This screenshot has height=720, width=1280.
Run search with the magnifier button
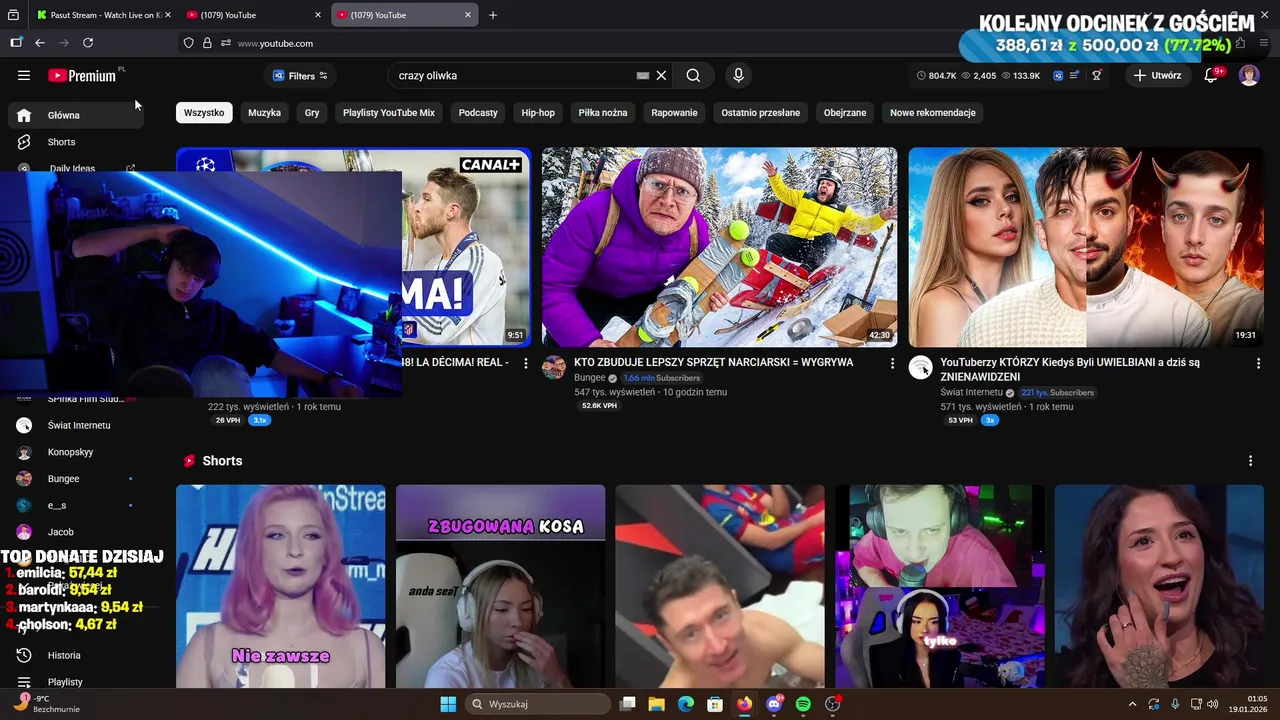pyautogui.click(x=693, y=75)
